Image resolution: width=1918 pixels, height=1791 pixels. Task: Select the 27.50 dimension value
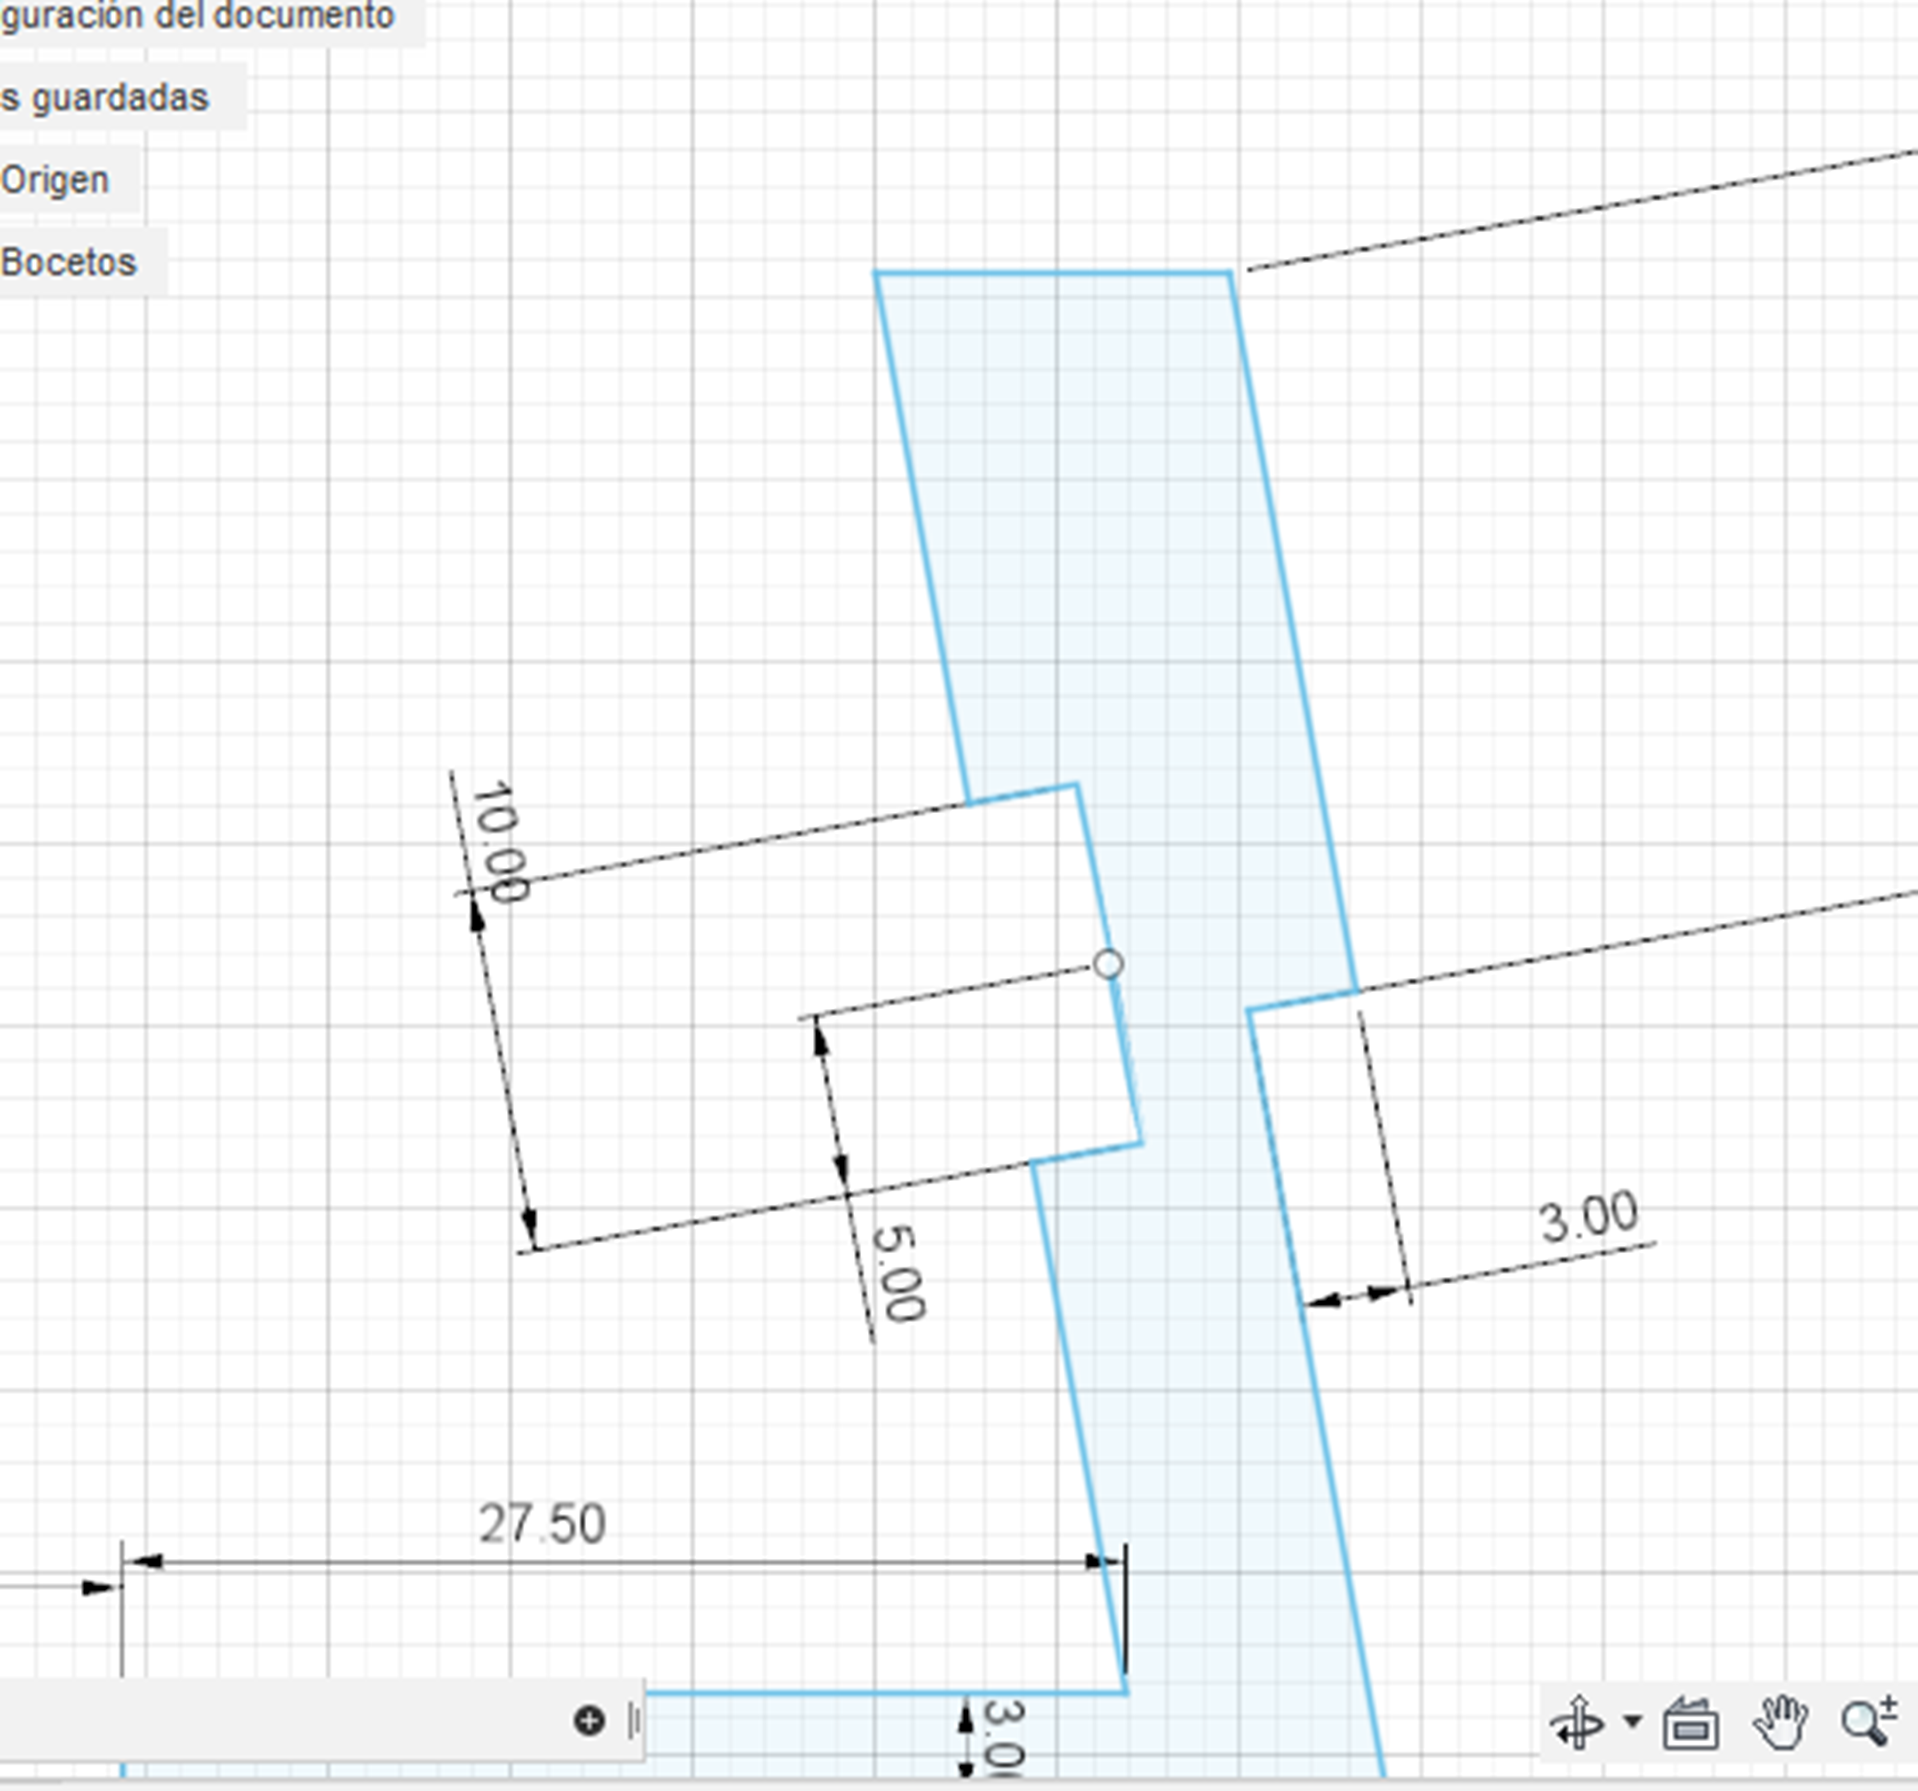(x=542, y=1524)
